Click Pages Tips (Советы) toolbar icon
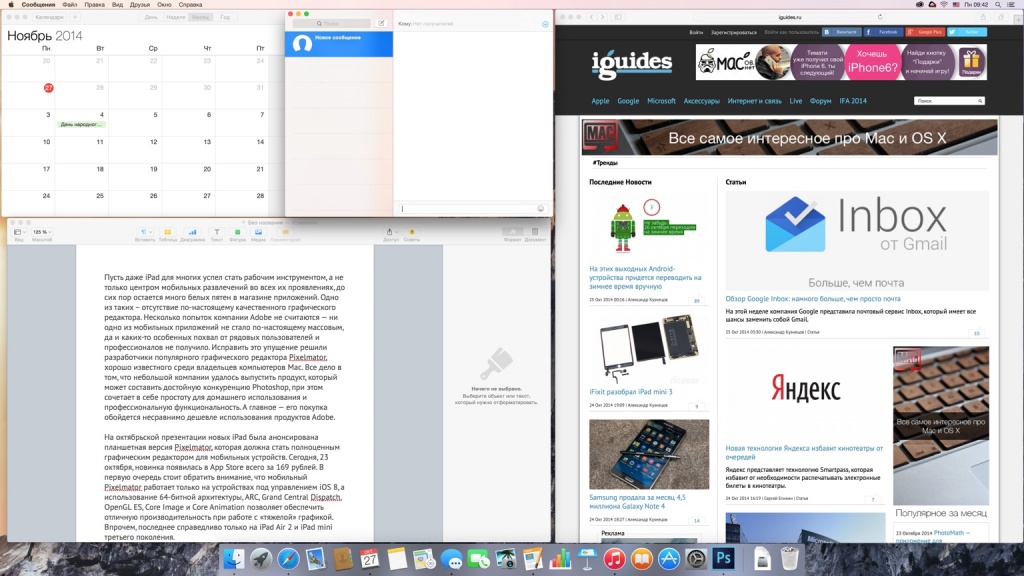 click(411, 234)
